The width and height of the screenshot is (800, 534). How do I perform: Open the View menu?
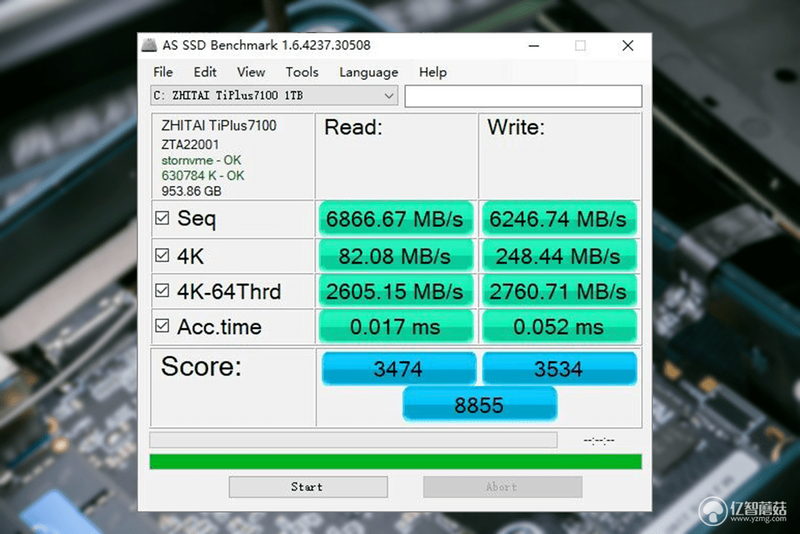coord(251,72)
